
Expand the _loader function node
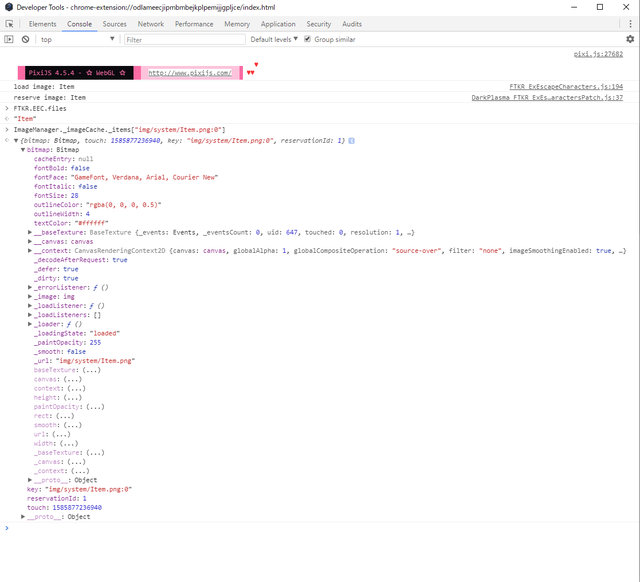click(30, 324)
